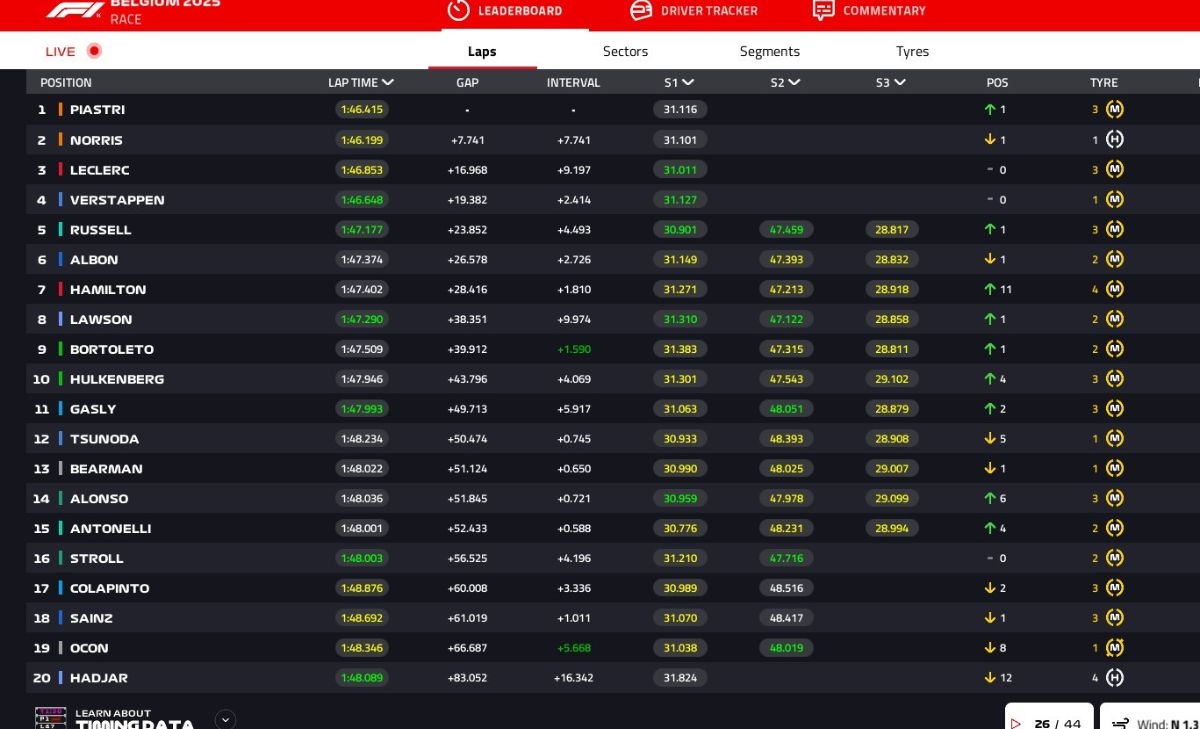Expand the Lap Time column dropdown
Screen dimensions: 1200x729
pyautogui.click(x=388, y=83)
